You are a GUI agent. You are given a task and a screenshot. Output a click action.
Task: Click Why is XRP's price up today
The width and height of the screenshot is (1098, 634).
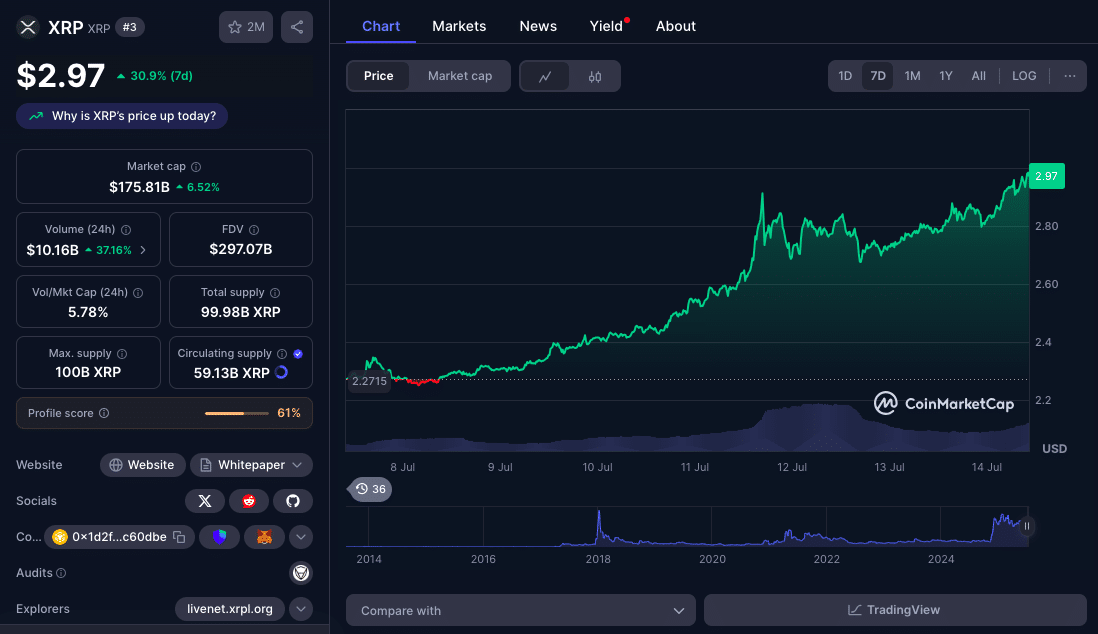pos(122,116)
